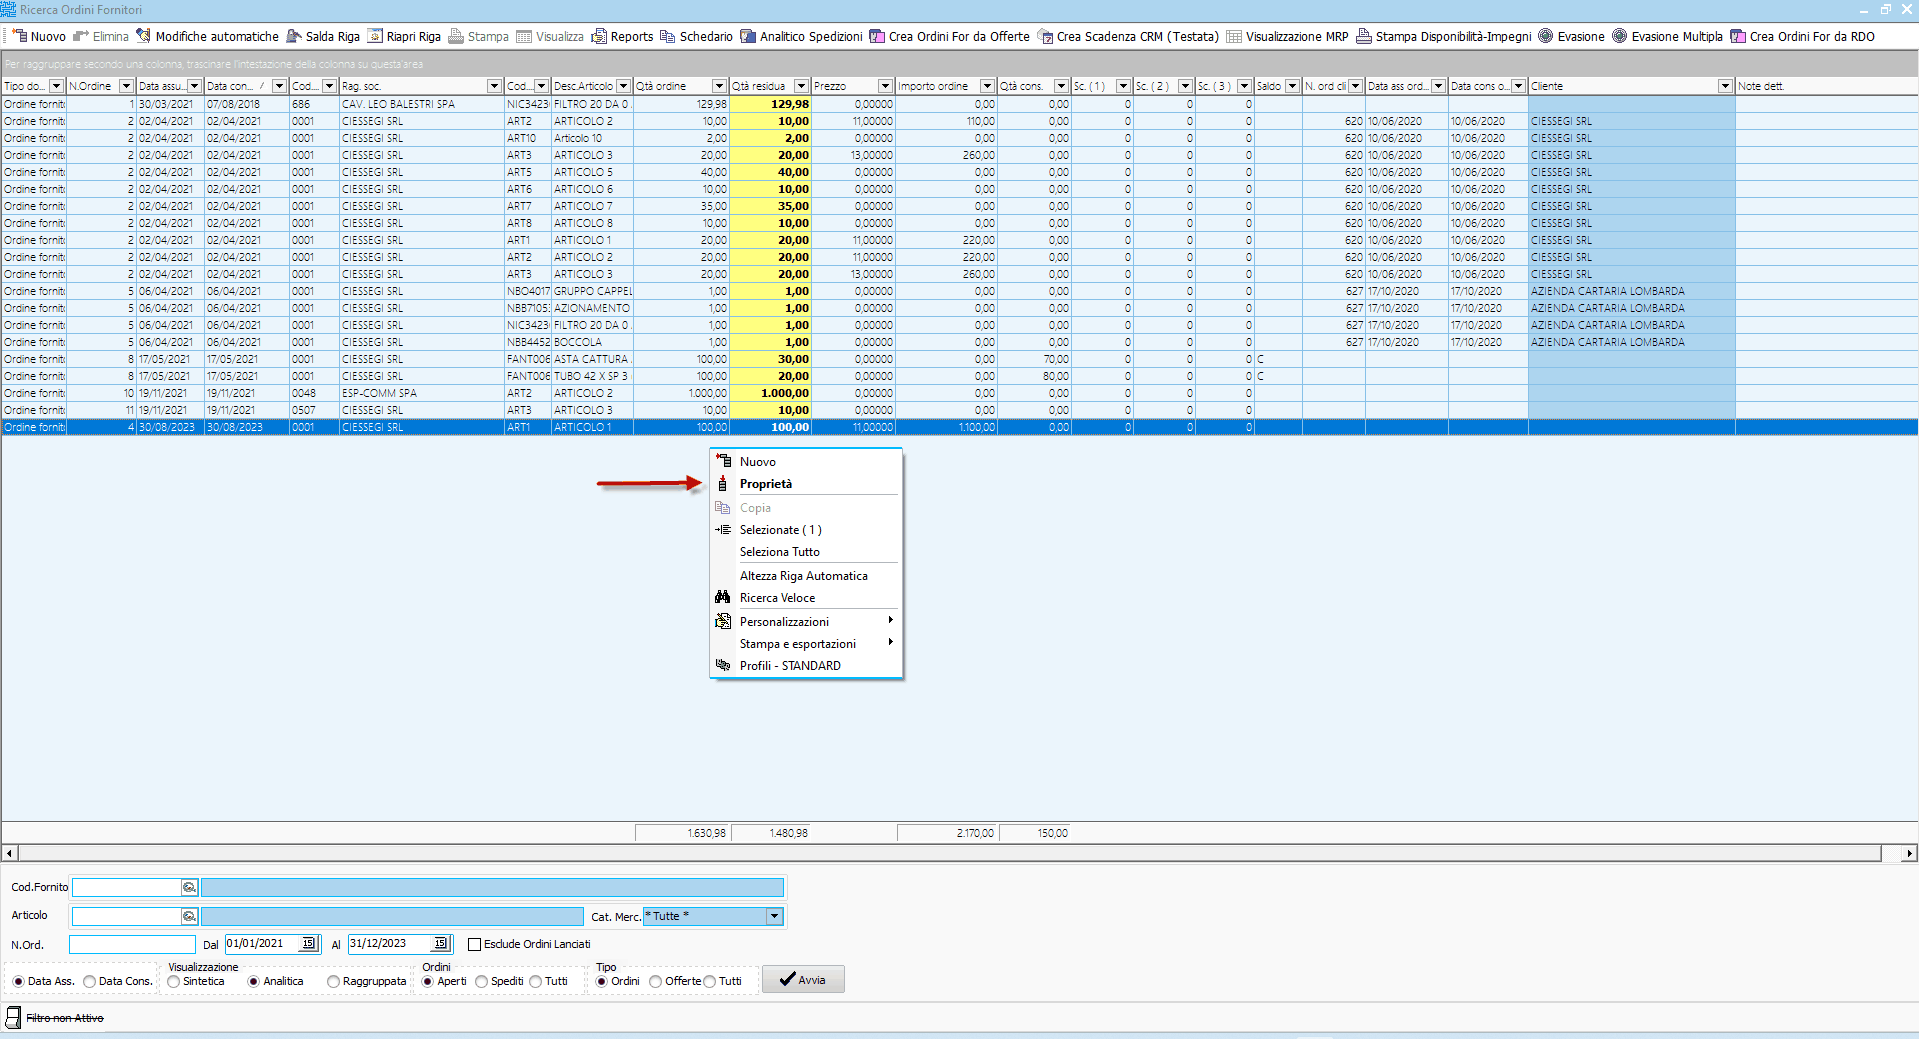Click the N.Ord. input field

click(132, 944)
